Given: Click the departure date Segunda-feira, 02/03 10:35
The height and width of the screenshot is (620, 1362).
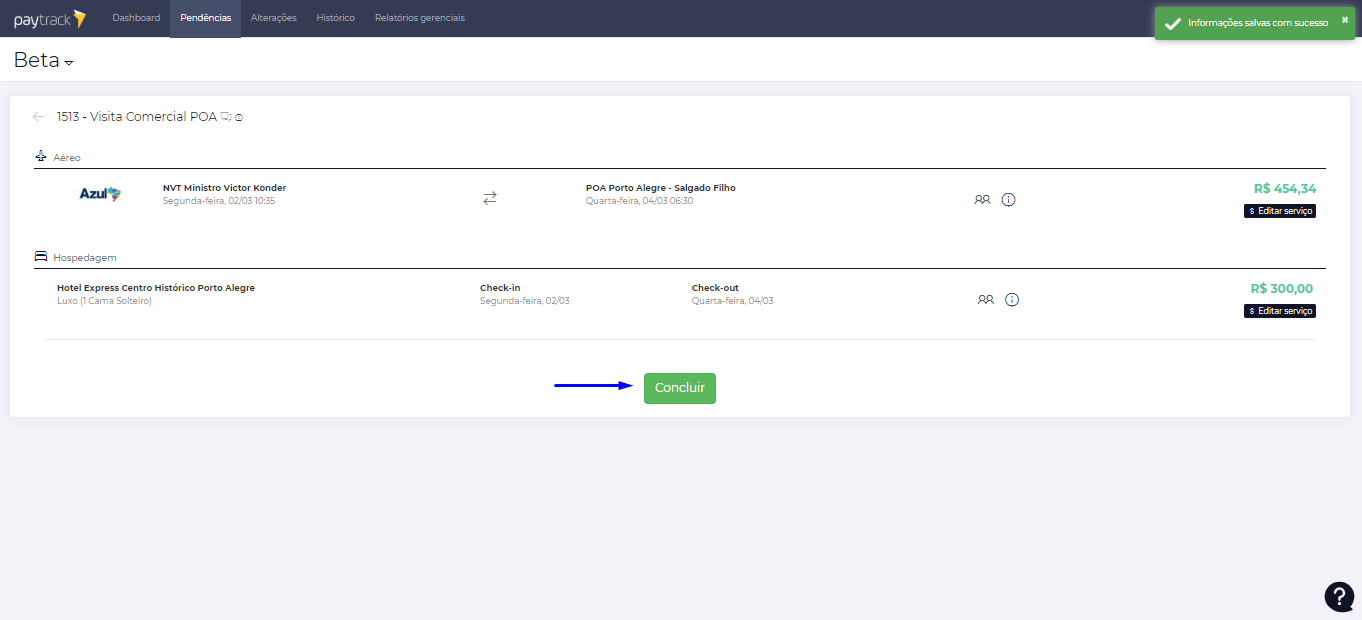Looking at the screenshot, I should (219, 201).
